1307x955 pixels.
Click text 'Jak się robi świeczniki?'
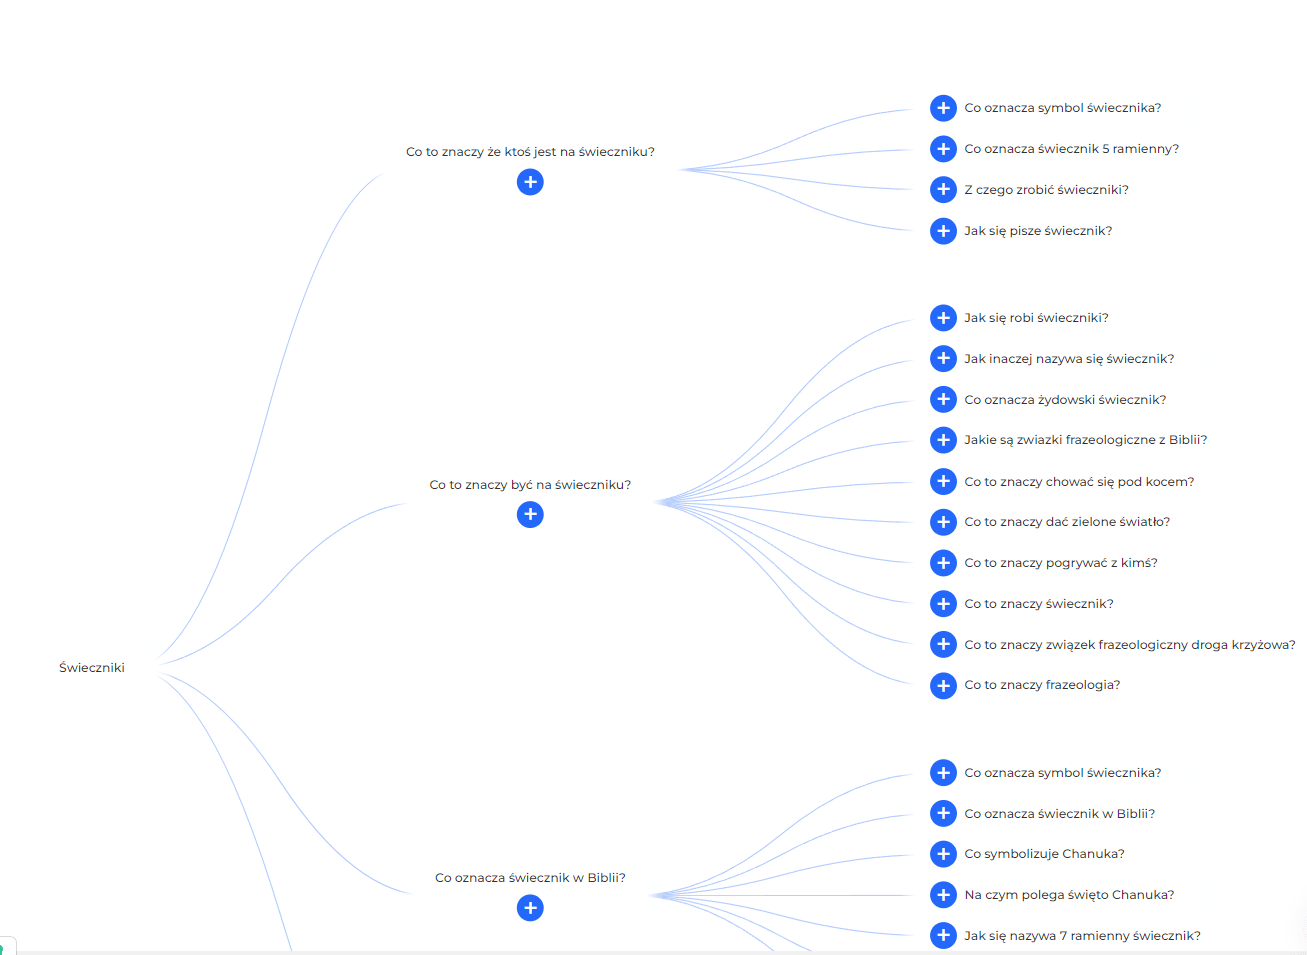click(1036, 318)
